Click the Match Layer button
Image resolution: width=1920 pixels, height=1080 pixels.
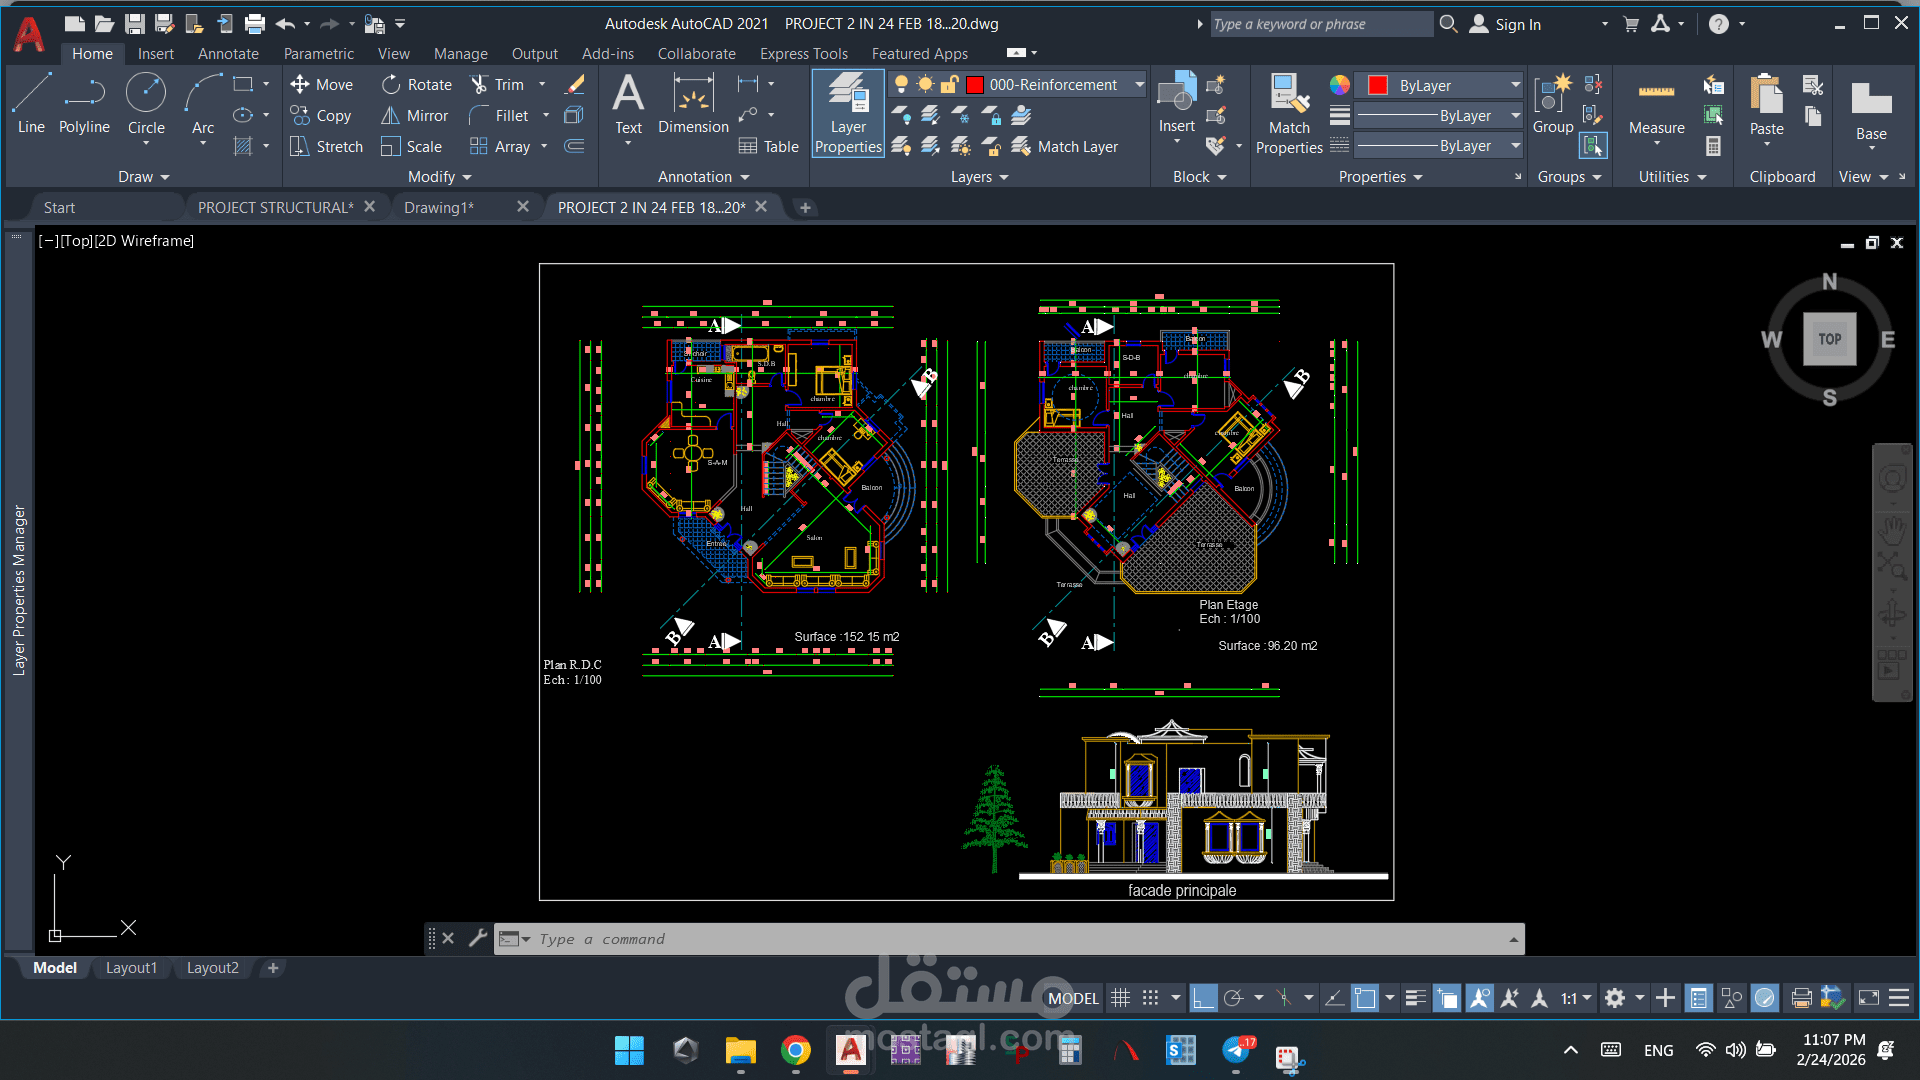1066,147
